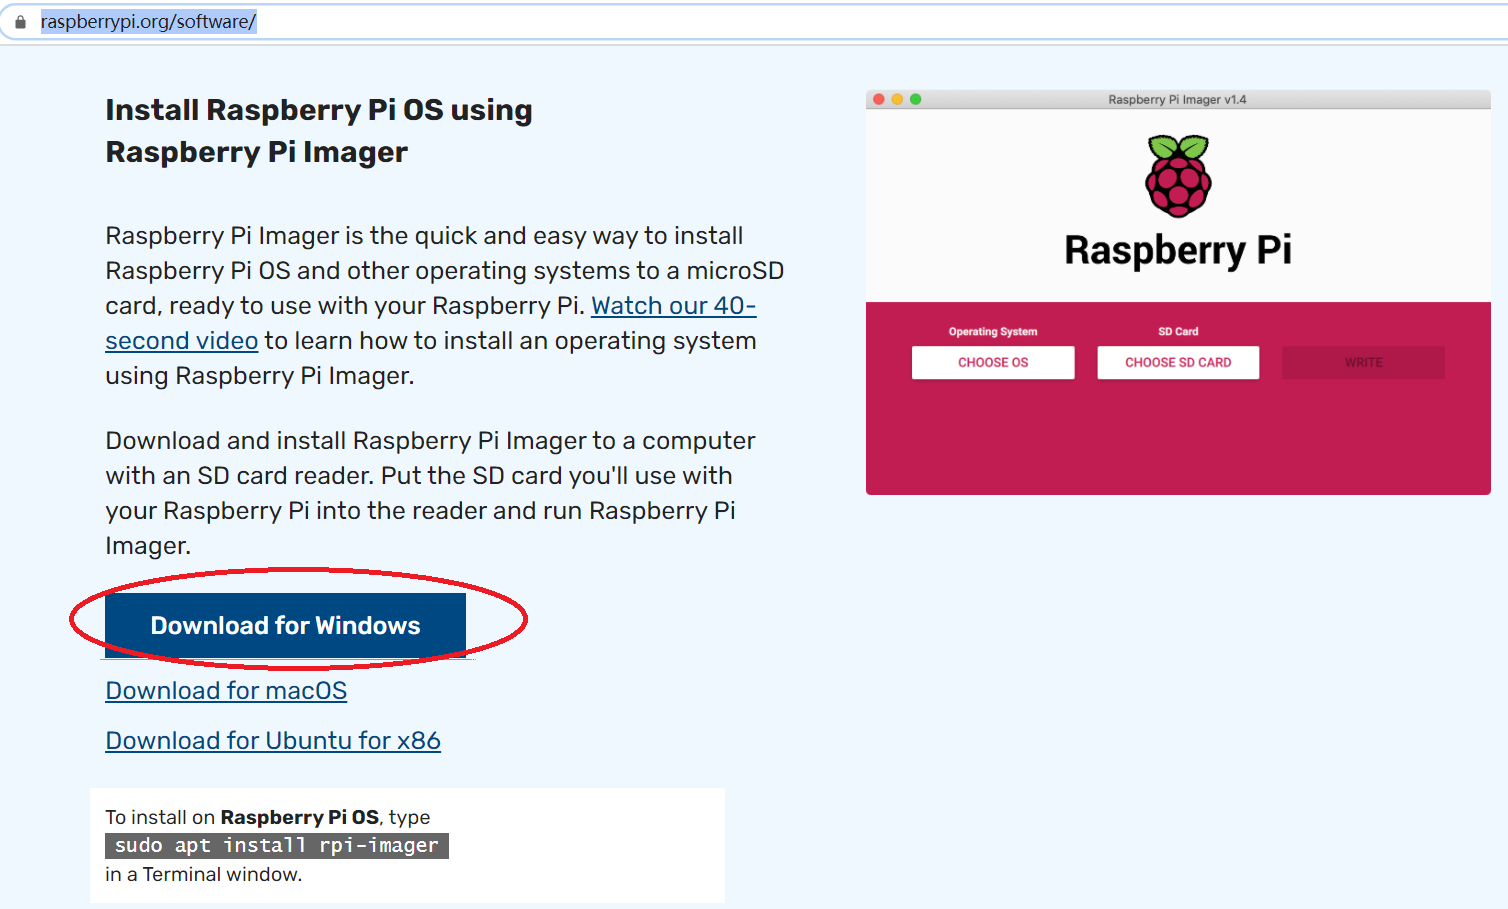Click the green traffic-light dot on the Imager window

point(916,99)
